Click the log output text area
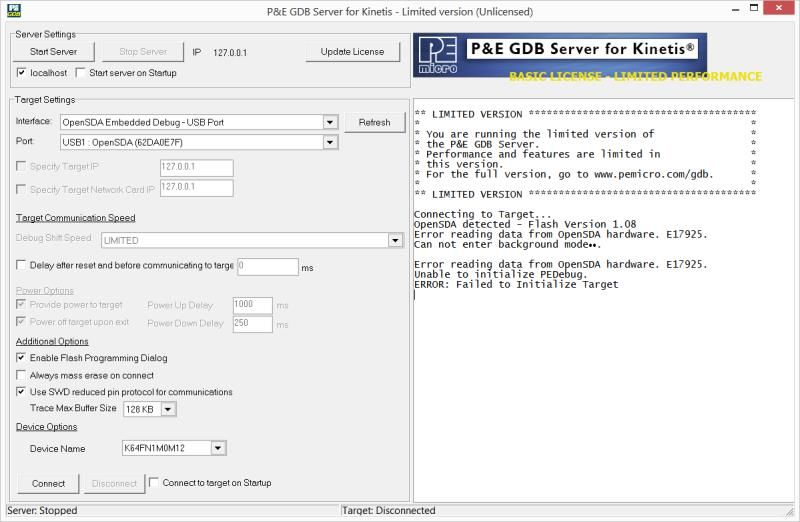The width and height of the screenshot is (800, 522). (x=604, y=300)
